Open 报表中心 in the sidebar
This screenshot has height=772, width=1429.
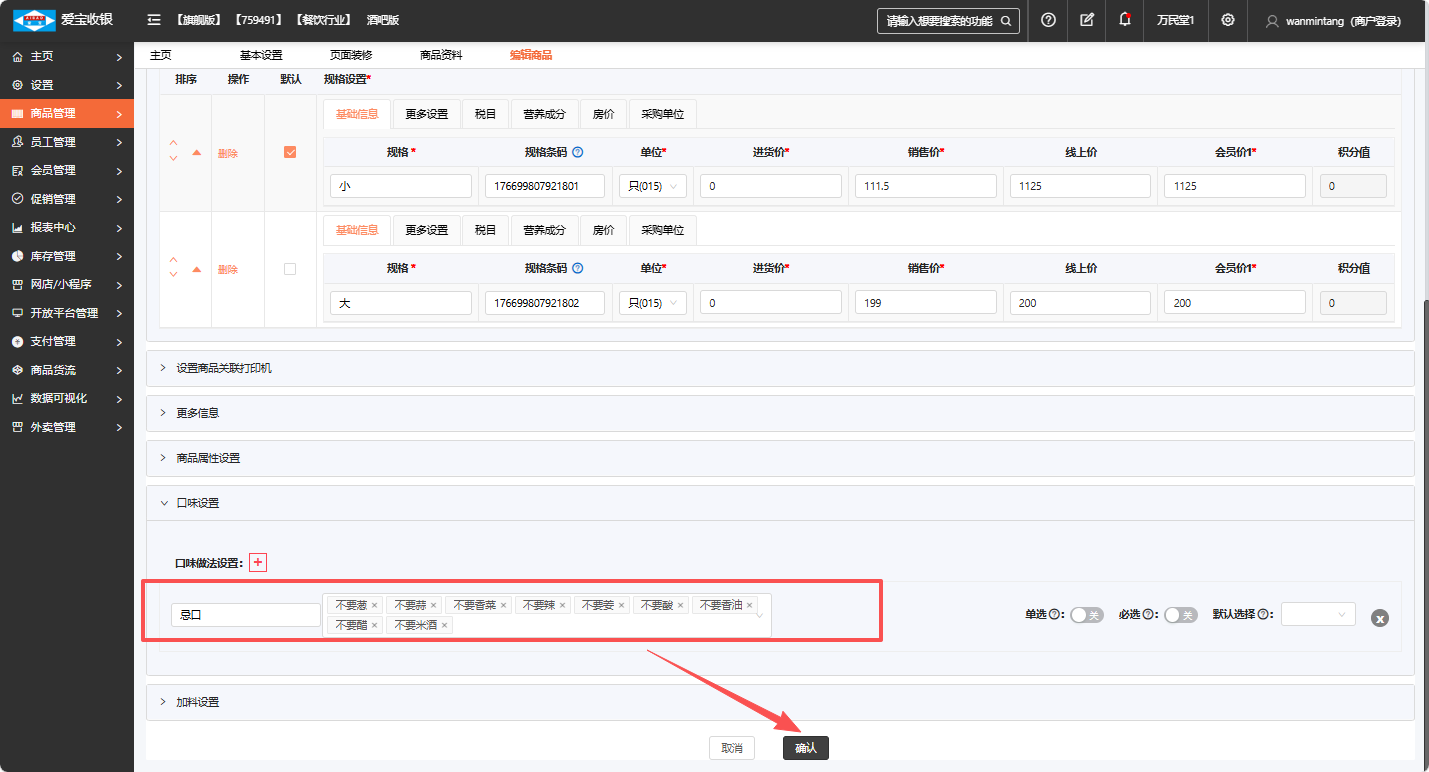point(67,227)
